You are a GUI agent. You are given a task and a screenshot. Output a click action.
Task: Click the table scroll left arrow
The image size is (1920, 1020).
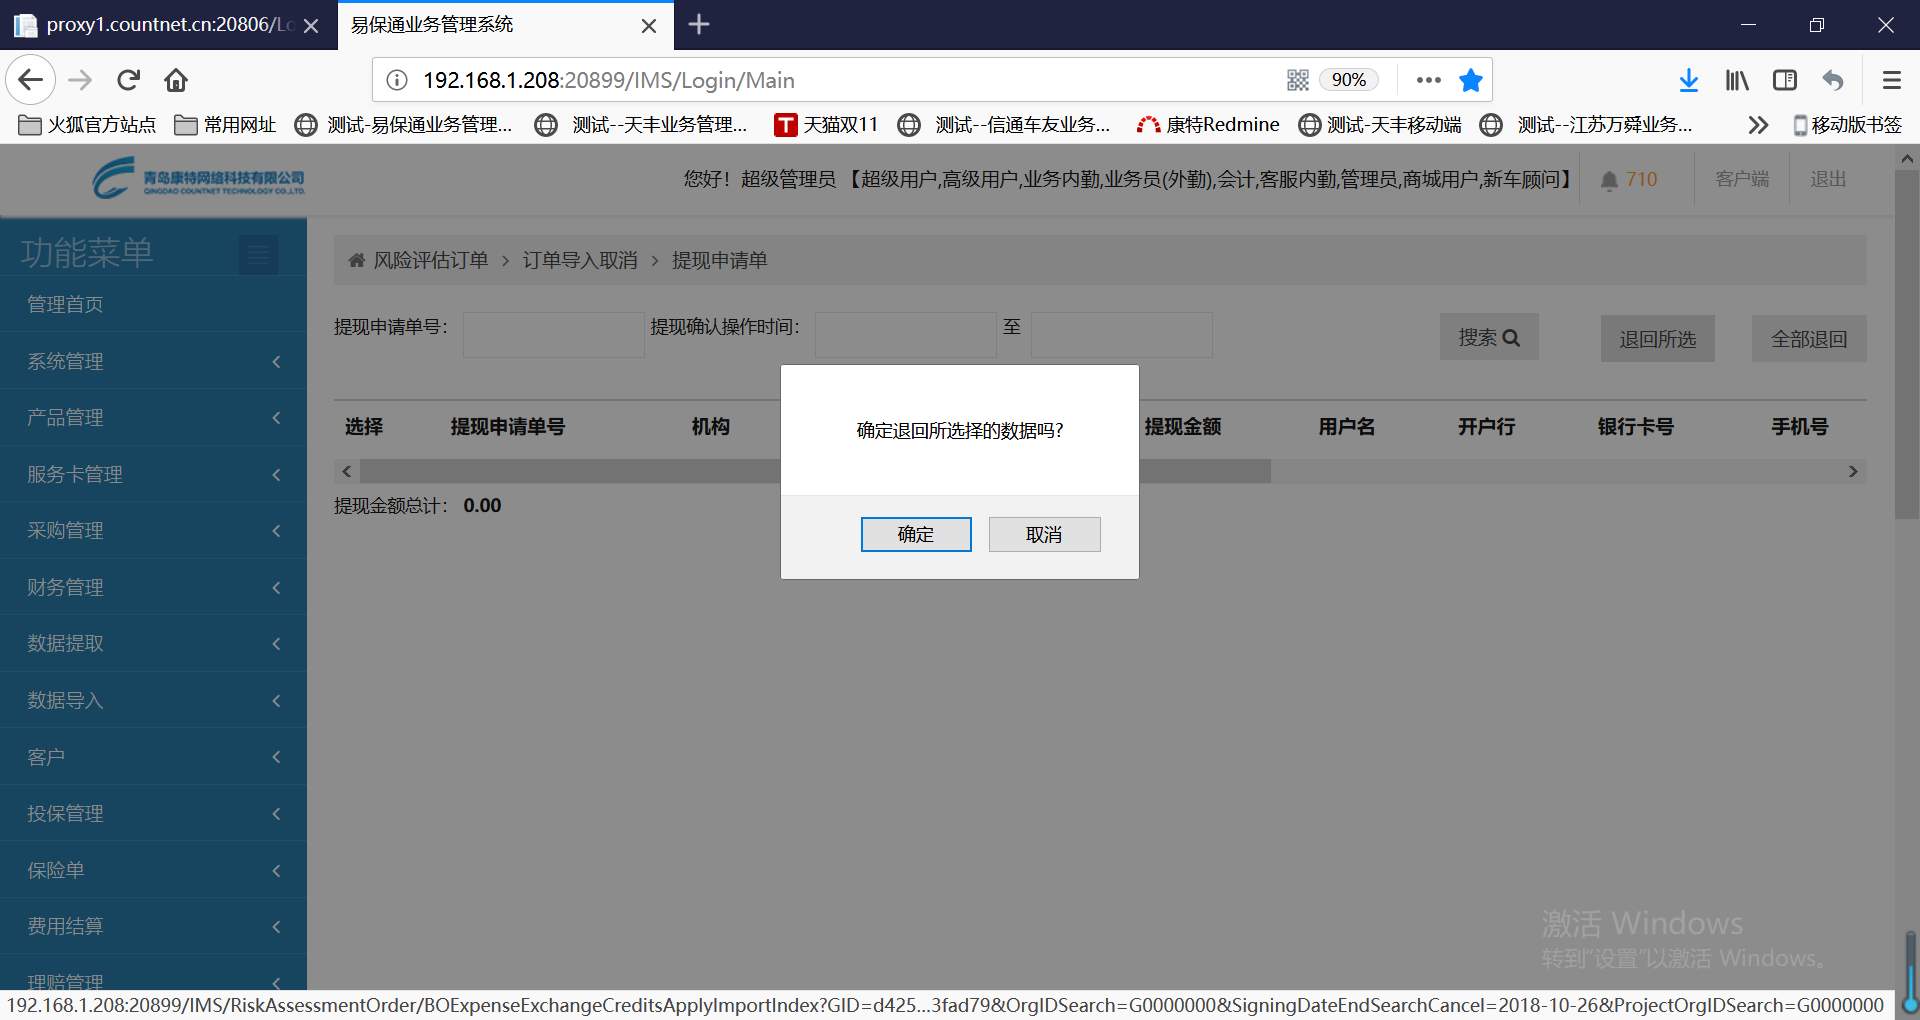pyautogui.click(x=347, y=471)
